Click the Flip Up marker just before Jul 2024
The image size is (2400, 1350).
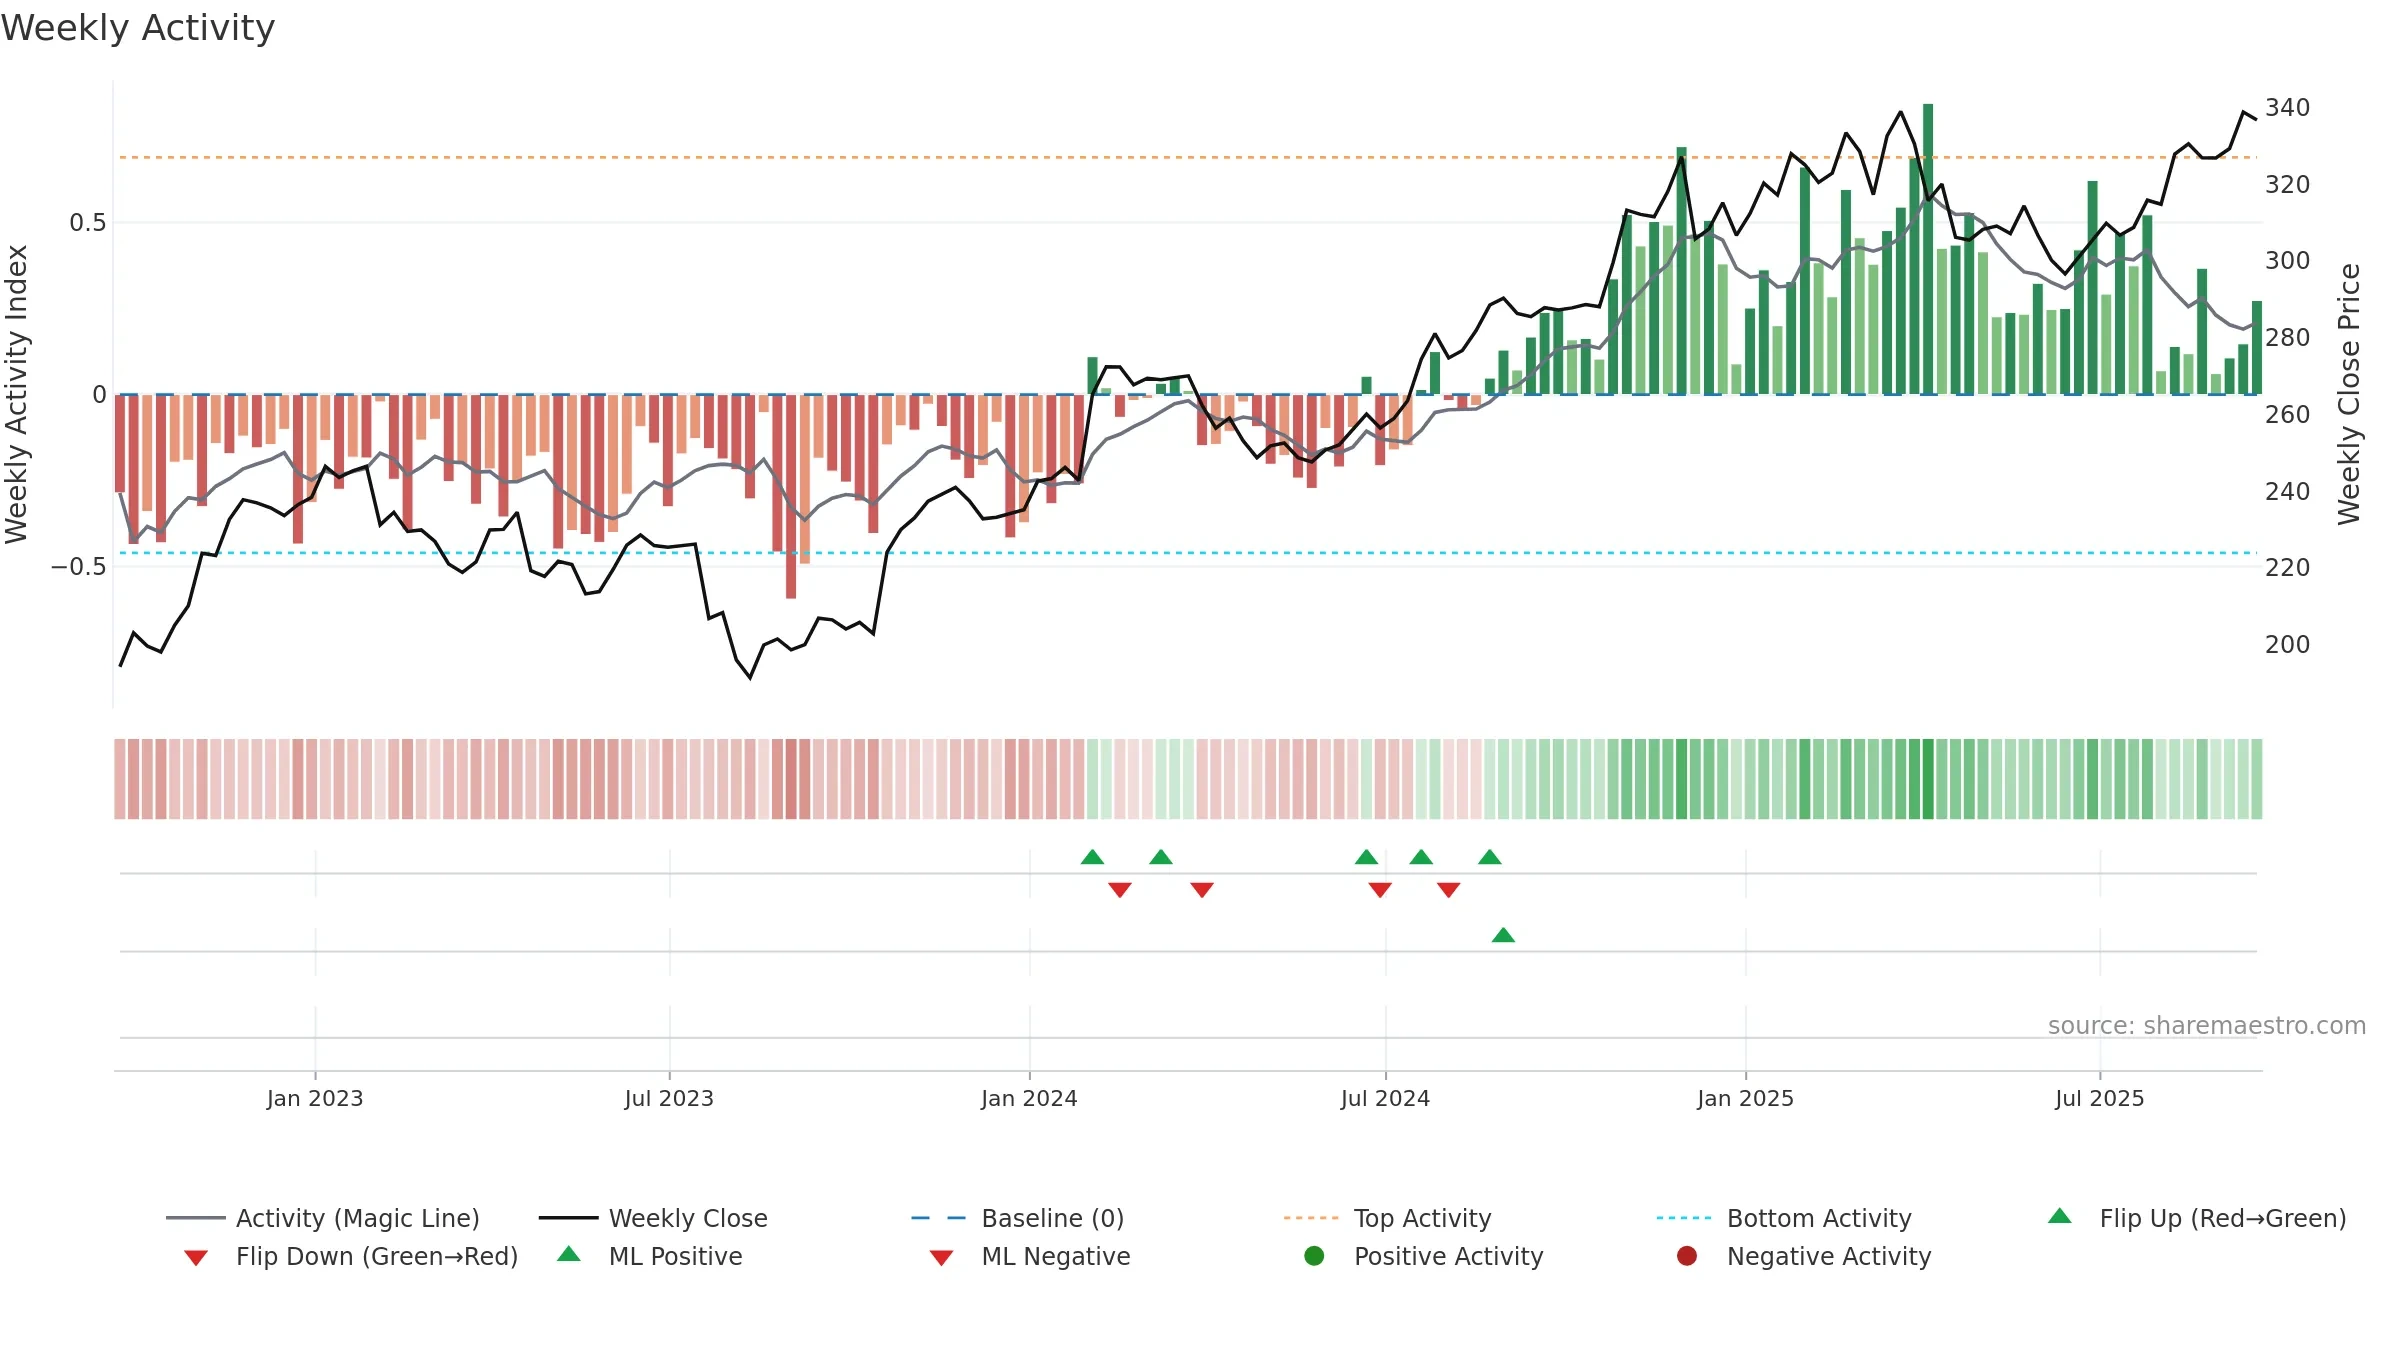pyautogui.click(x=1366, y=857)
